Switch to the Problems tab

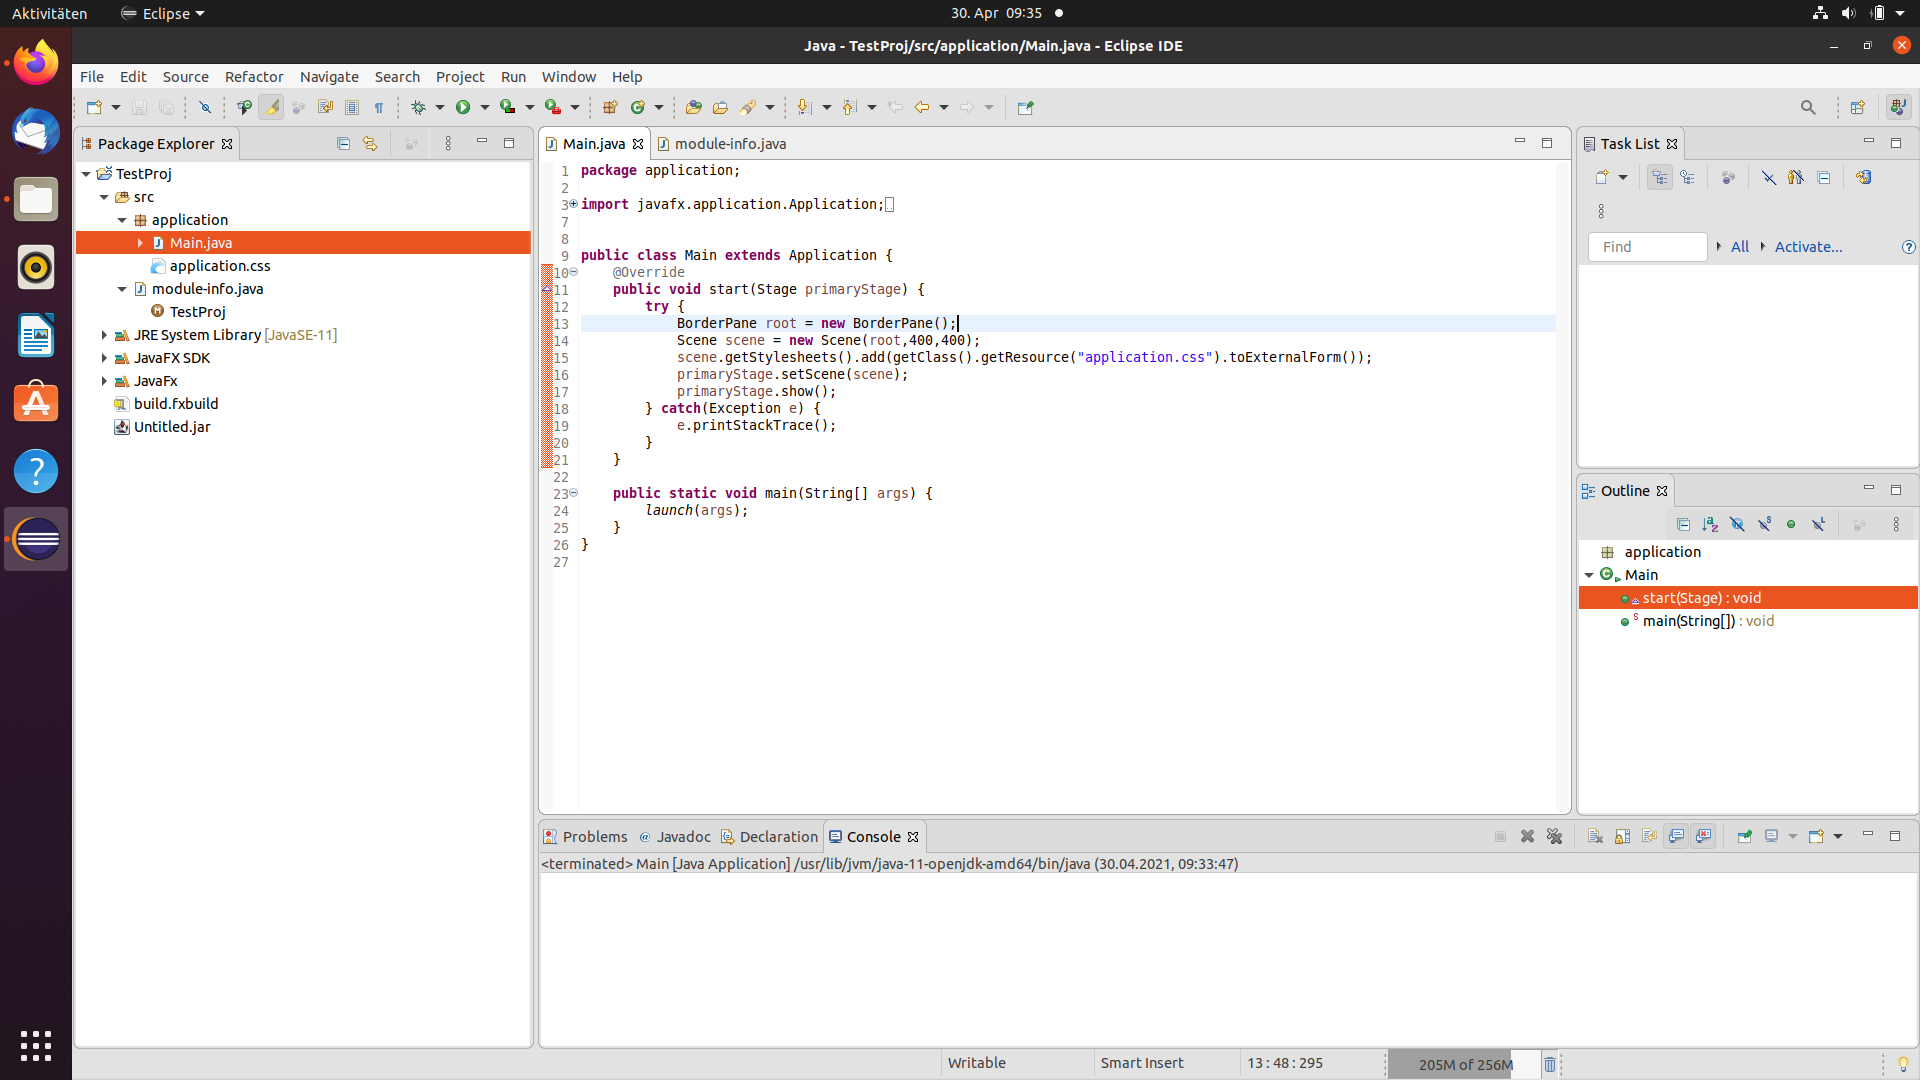(x=586, y=837)
